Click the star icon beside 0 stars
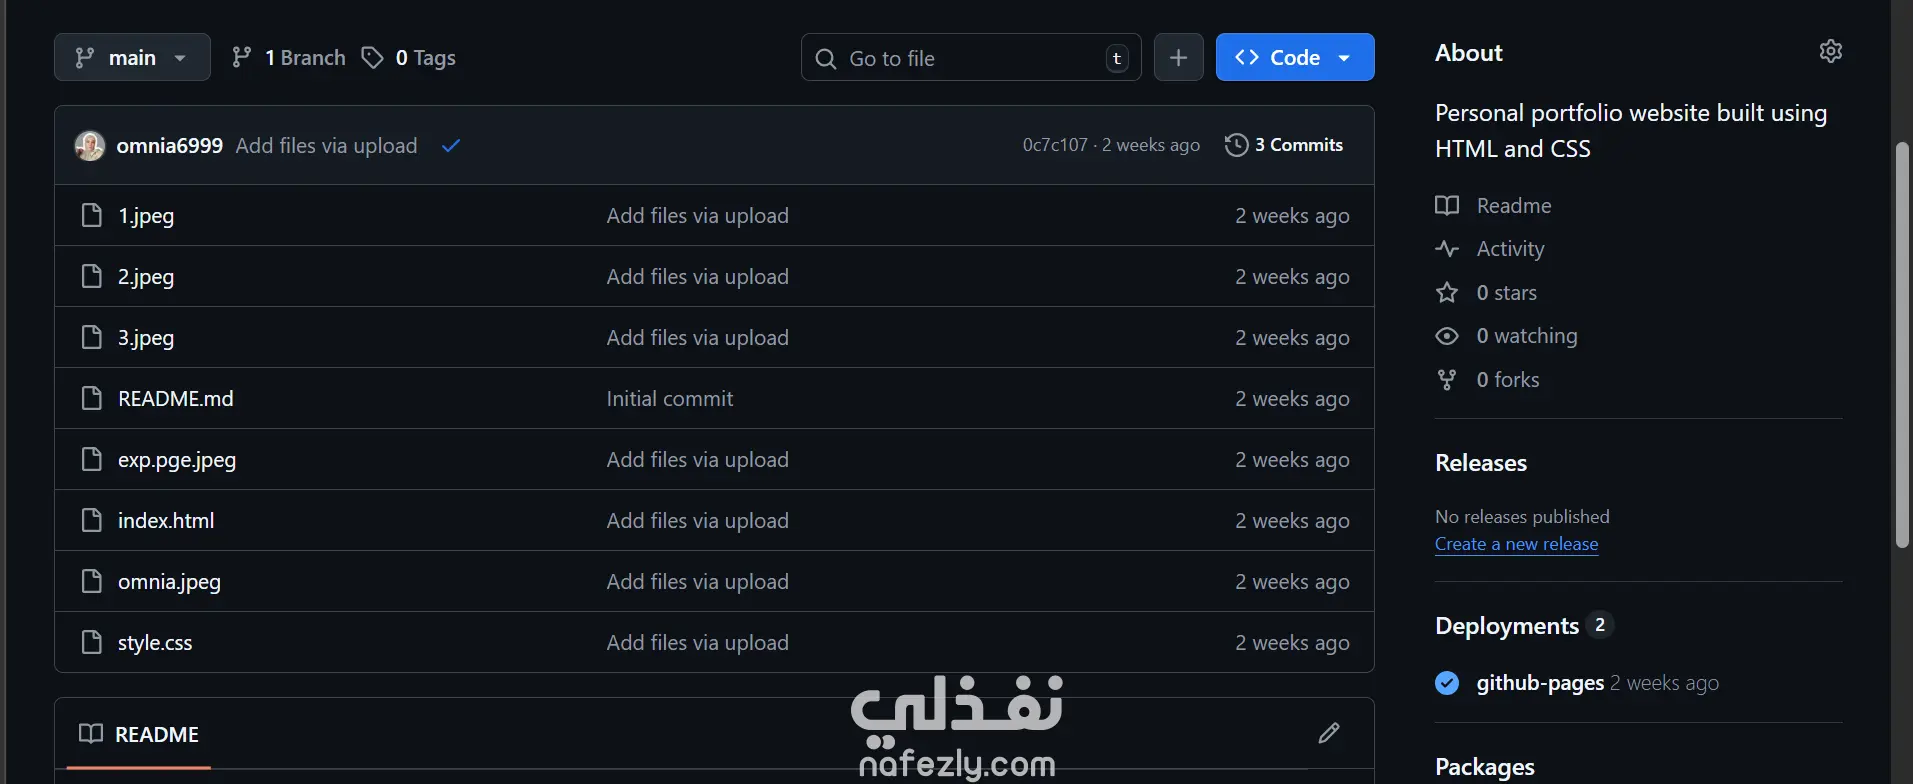Screen dimensions: 1913x784 (1447, 292)
